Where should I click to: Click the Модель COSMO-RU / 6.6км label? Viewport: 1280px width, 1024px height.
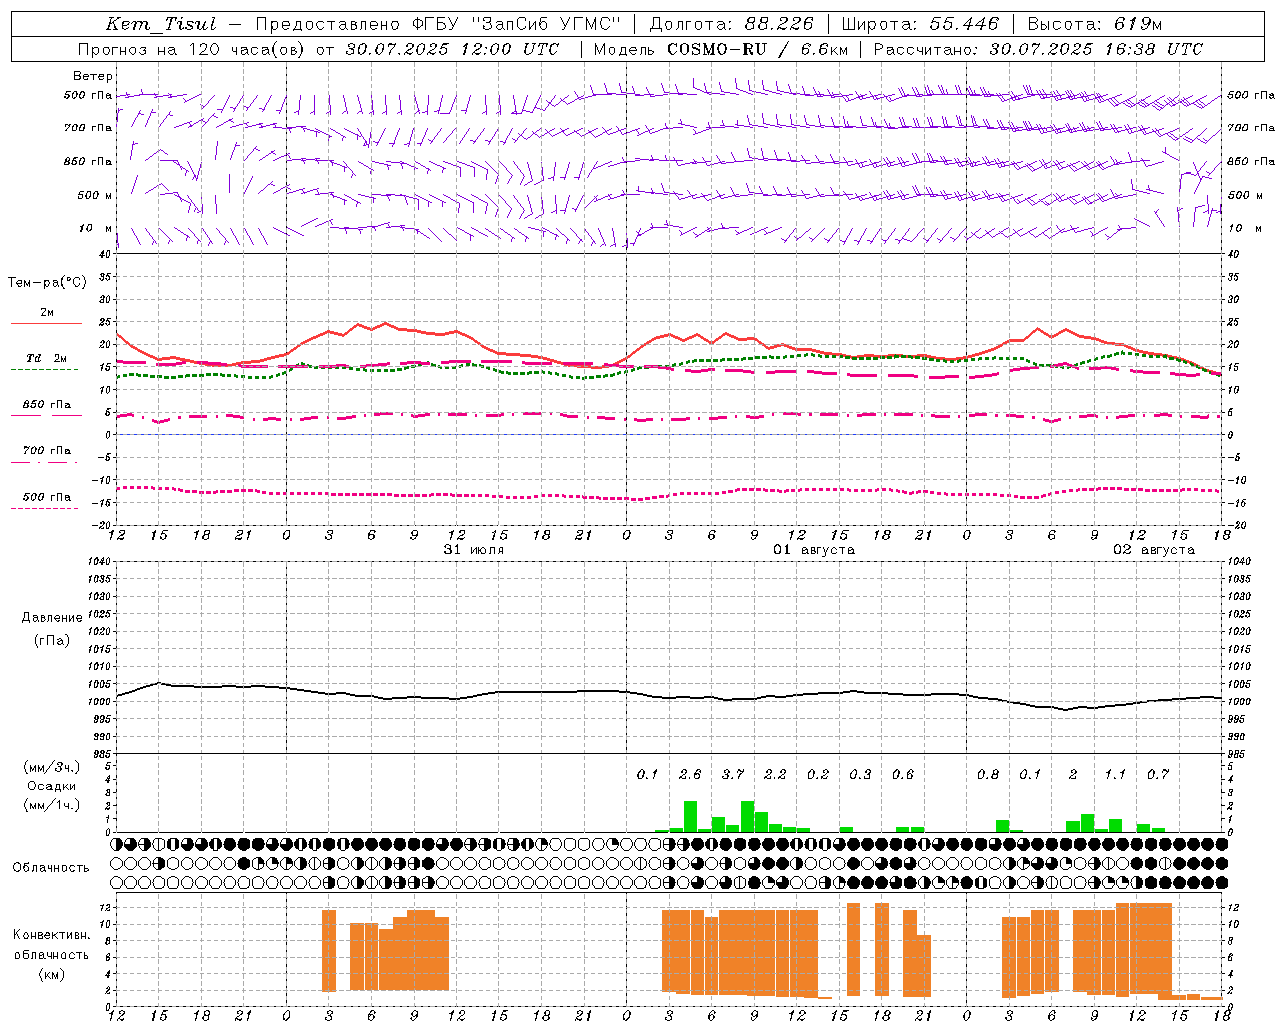[720, 49]
